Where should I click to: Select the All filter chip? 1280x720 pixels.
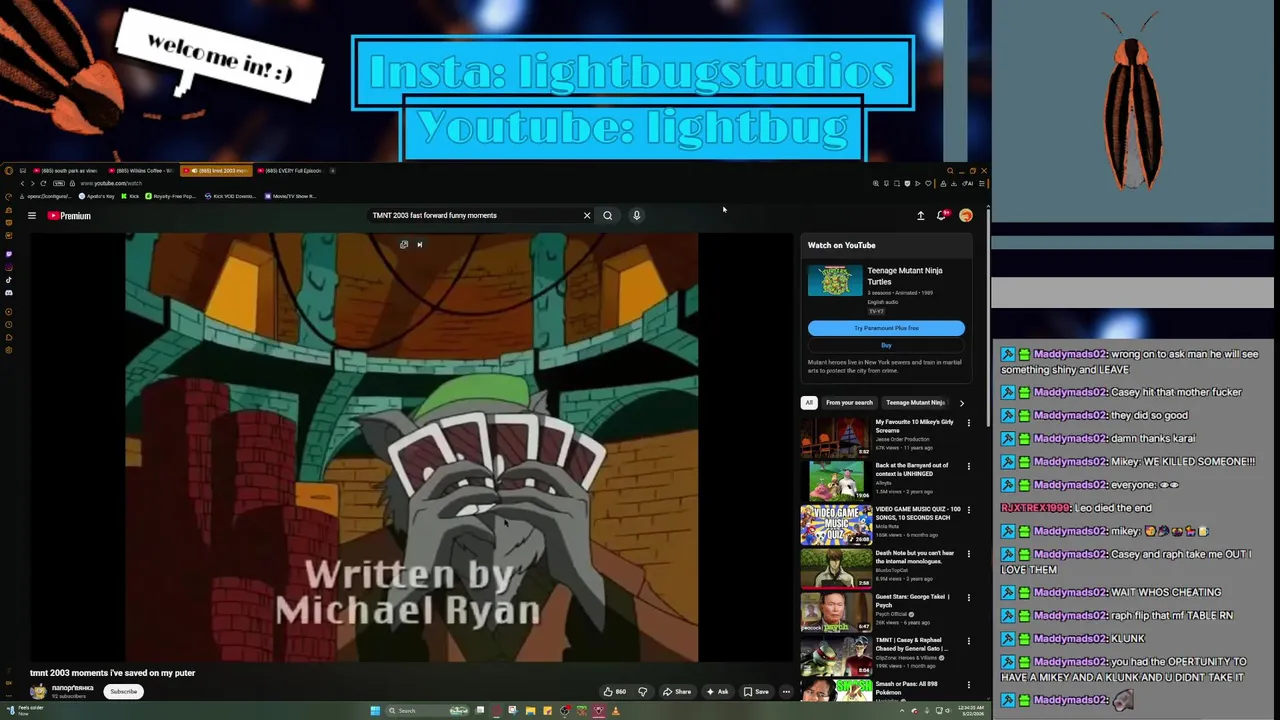pos(809,403)
